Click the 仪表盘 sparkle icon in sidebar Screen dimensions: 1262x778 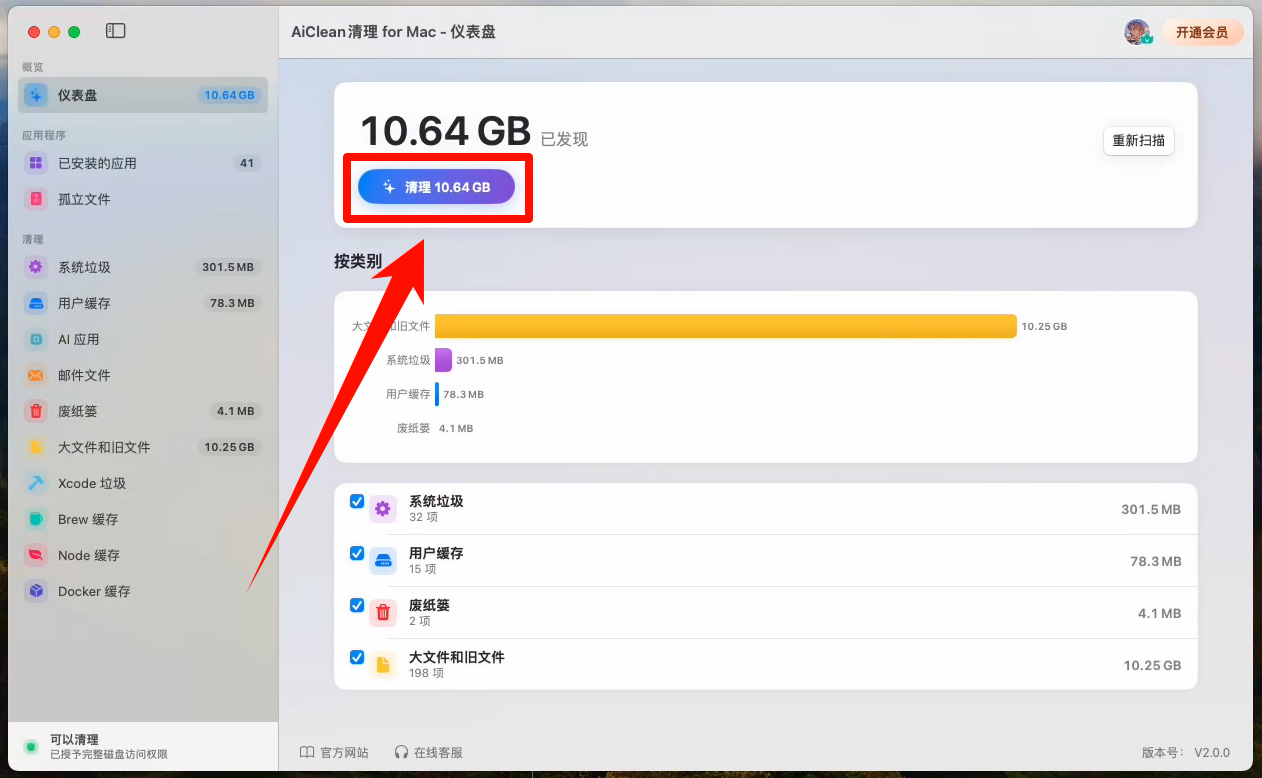click(x=36, y=95)
